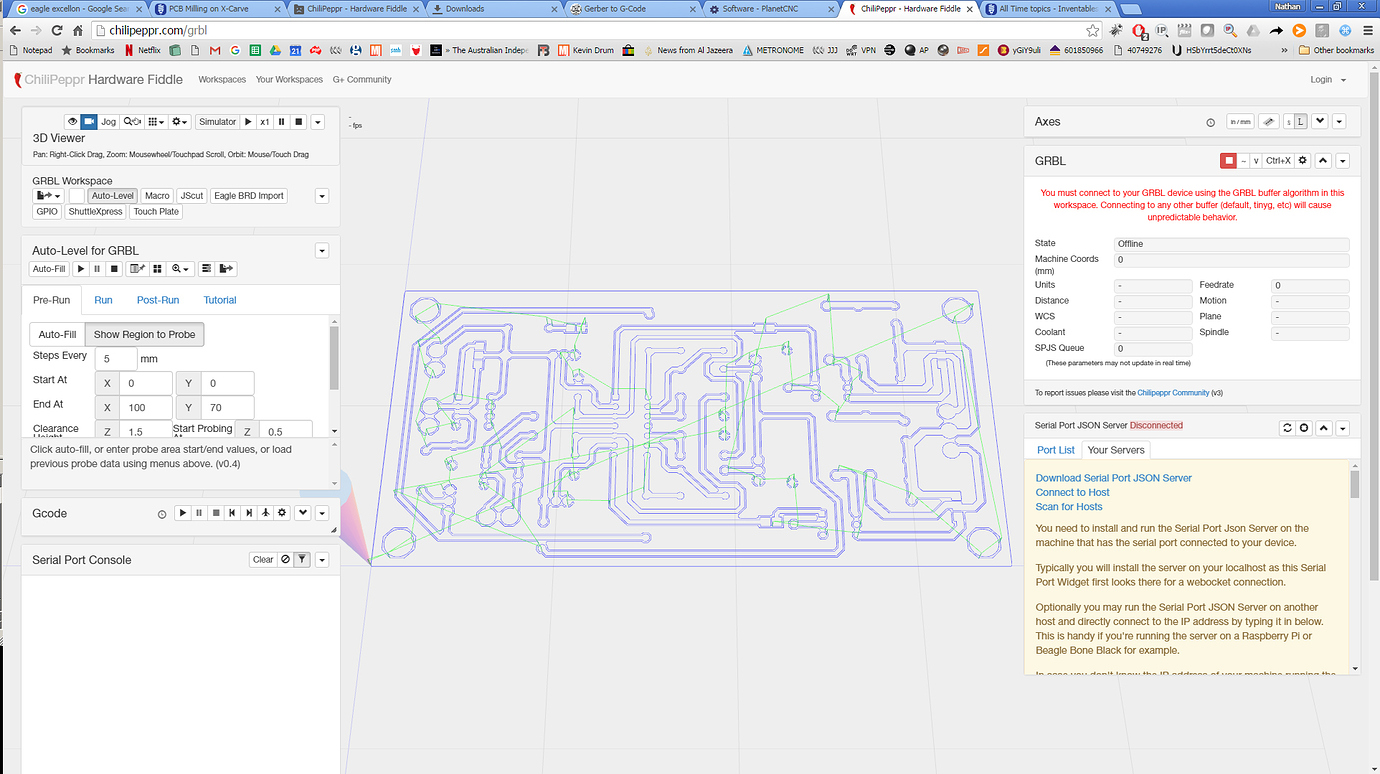The width and height of the screenshot is (1380, 774).
Task: Open GRBL widget gear settings
Action: coord(1302,161)
